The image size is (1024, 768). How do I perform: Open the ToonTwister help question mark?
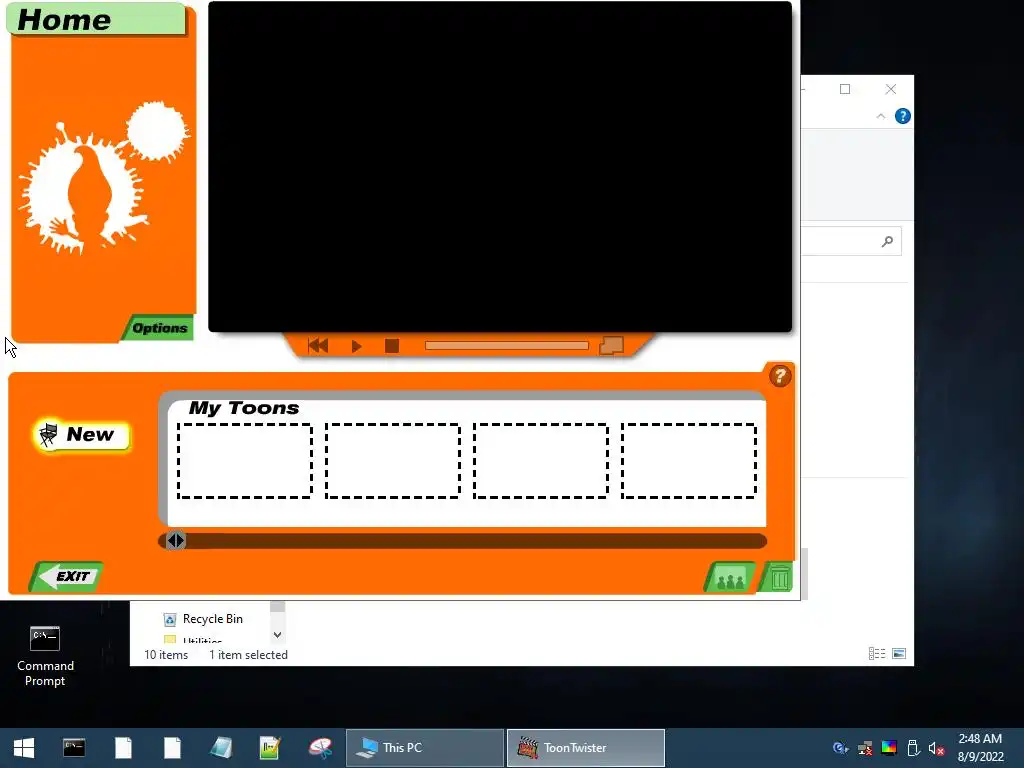[780, 376]
